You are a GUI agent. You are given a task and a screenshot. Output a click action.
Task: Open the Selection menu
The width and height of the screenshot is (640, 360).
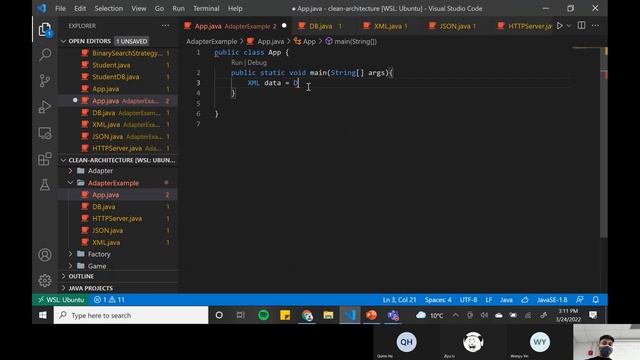(x=109, y=9)
